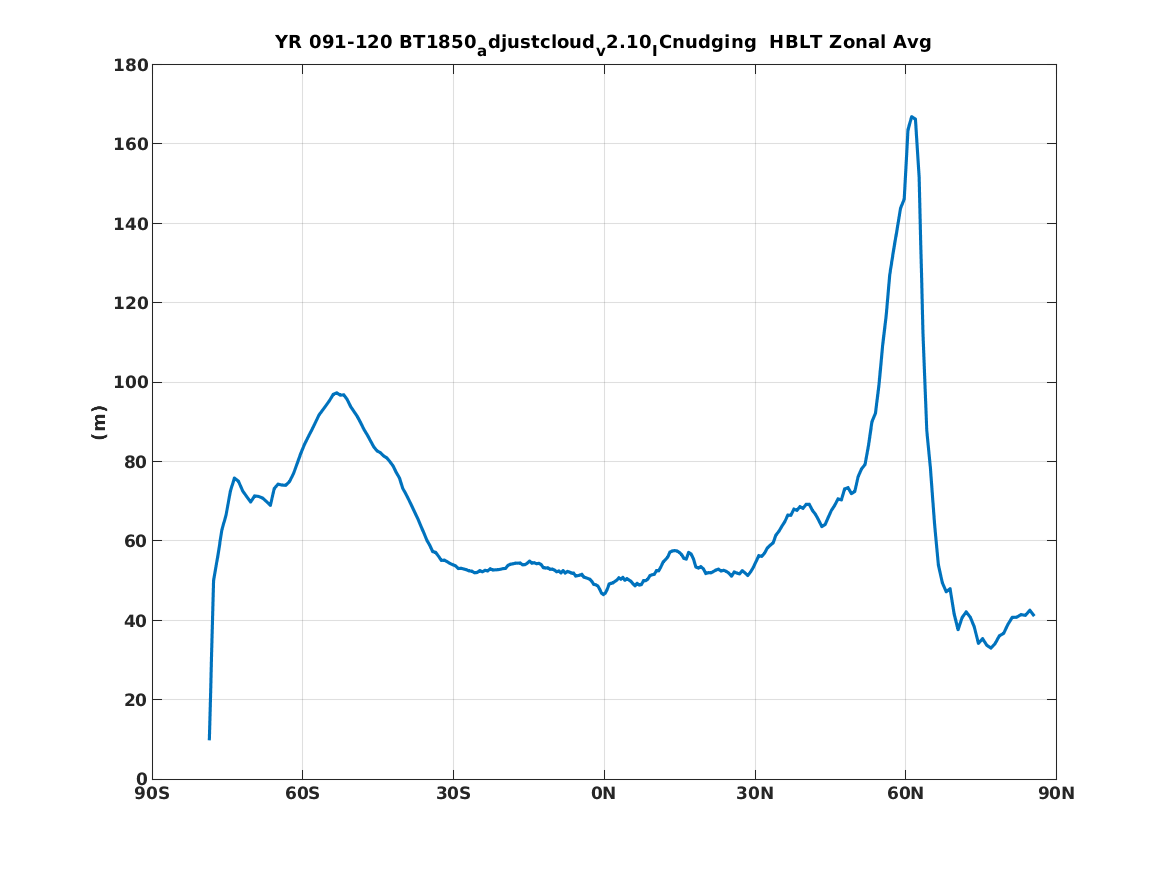Click the curve's Southern Ocean peak near 97 m
This screenshot has height=875, width=1167.
click(336, 393)
